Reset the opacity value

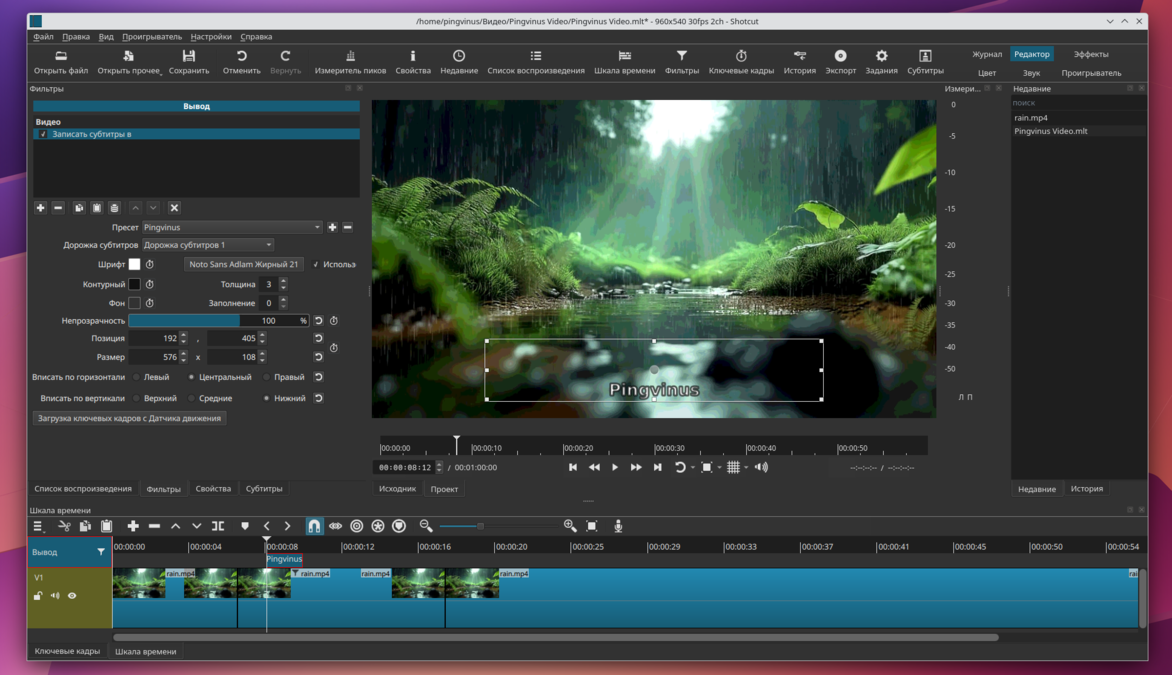point(318,321)
